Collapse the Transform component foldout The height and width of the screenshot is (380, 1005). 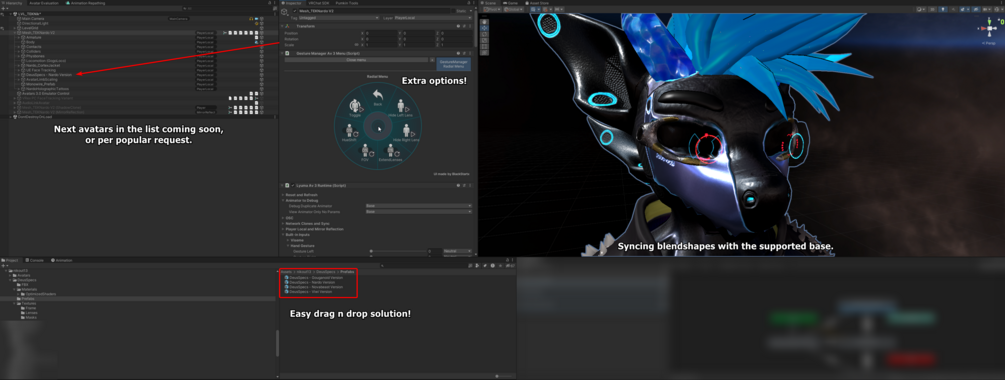(x=283, y=26)
